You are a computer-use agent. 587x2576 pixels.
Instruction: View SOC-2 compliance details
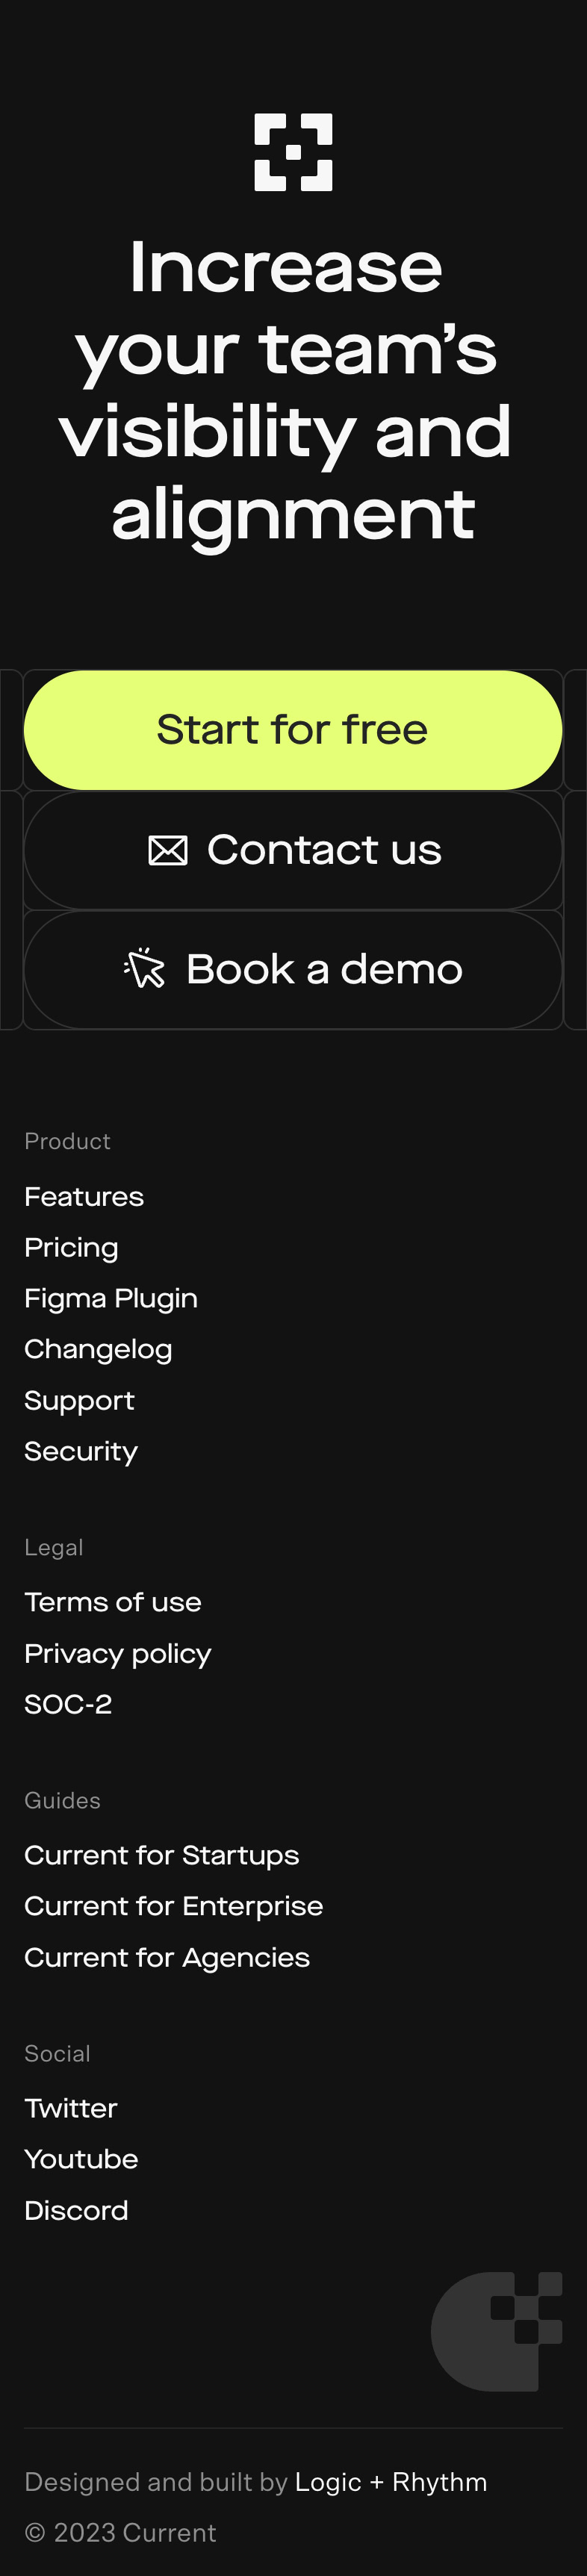click(x=67, y=1704)
